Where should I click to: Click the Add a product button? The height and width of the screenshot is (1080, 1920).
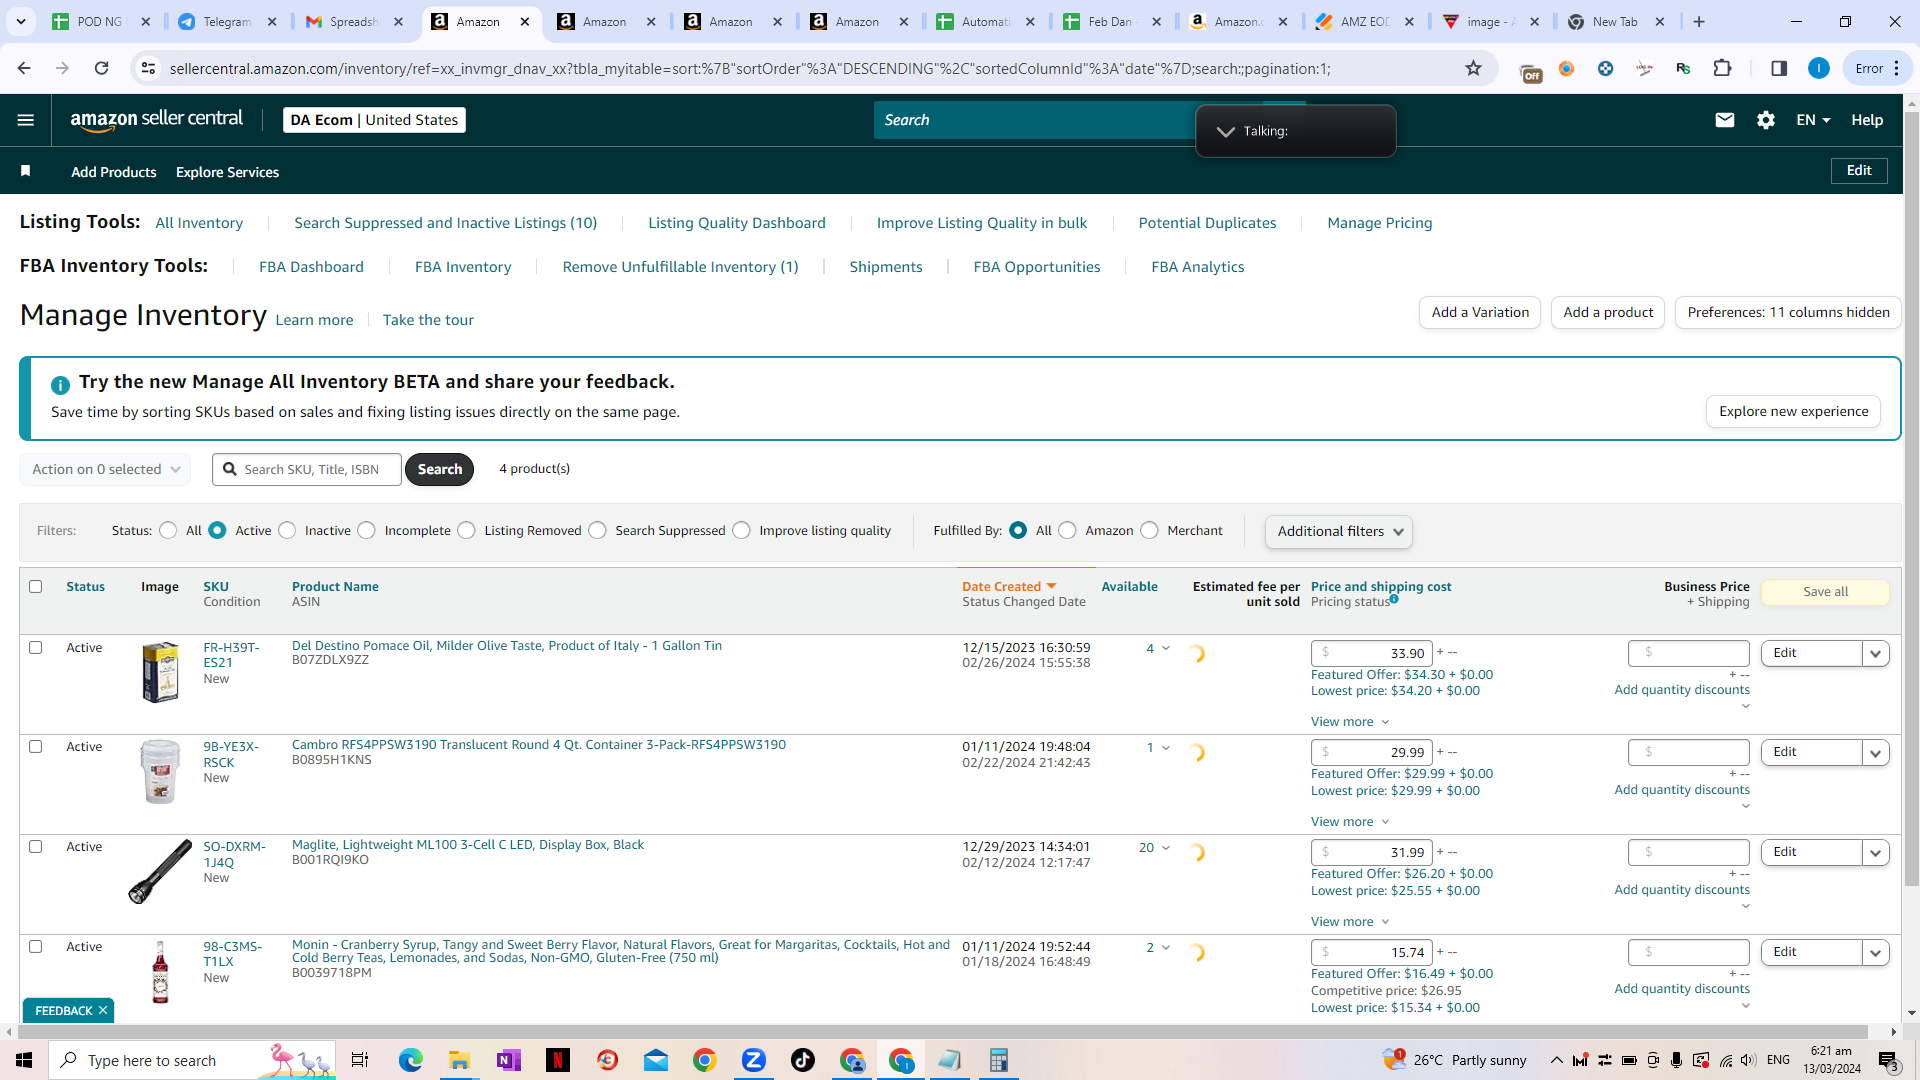point(1608,312)
